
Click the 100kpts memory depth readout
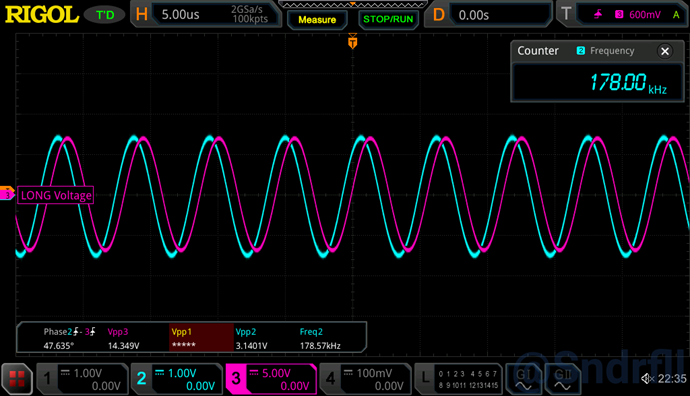click(x=250, y=19)
